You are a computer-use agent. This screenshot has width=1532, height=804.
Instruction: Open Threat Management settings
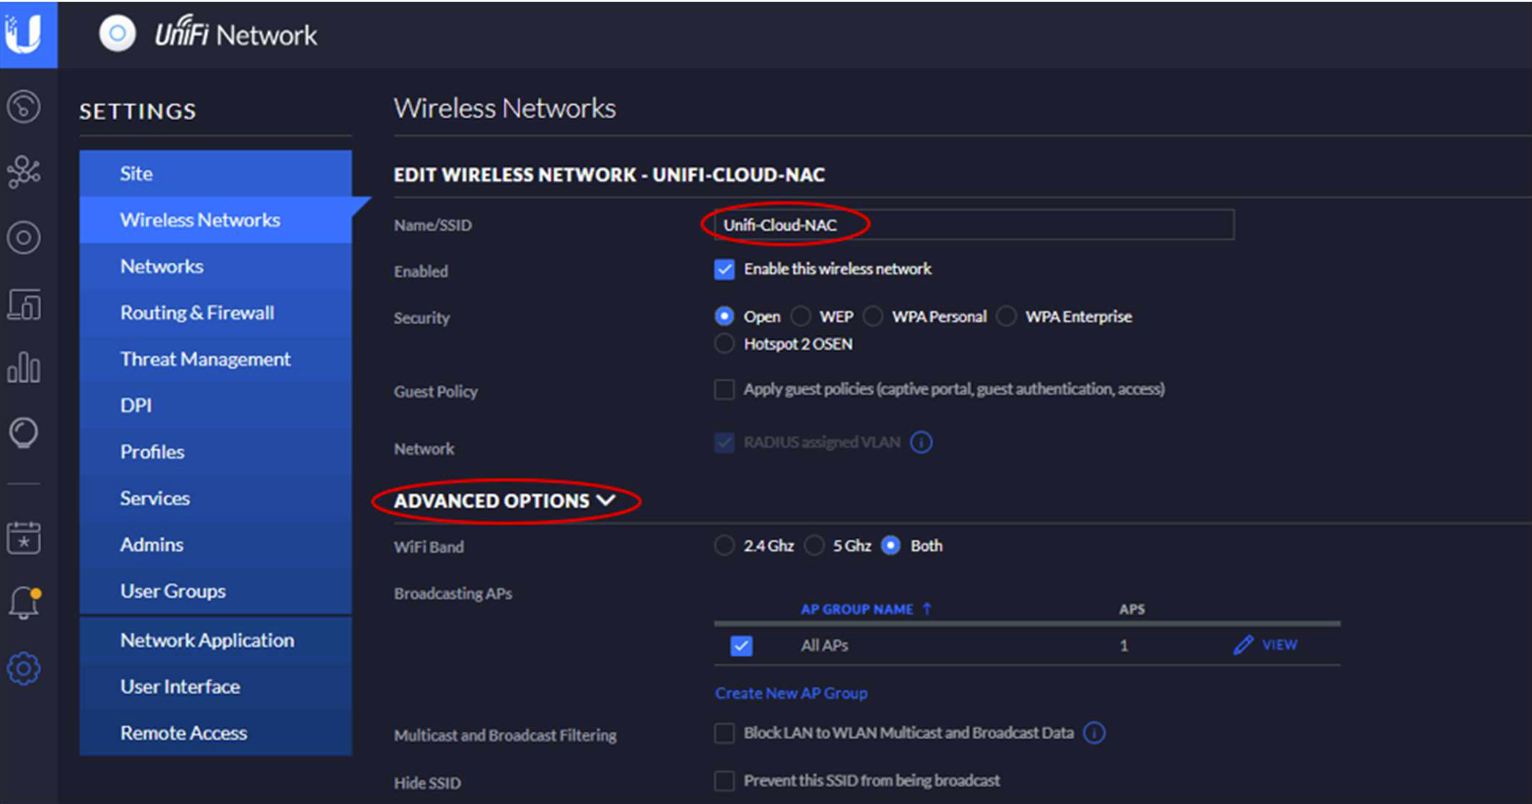pyautogui.click(x=216, y=359)
